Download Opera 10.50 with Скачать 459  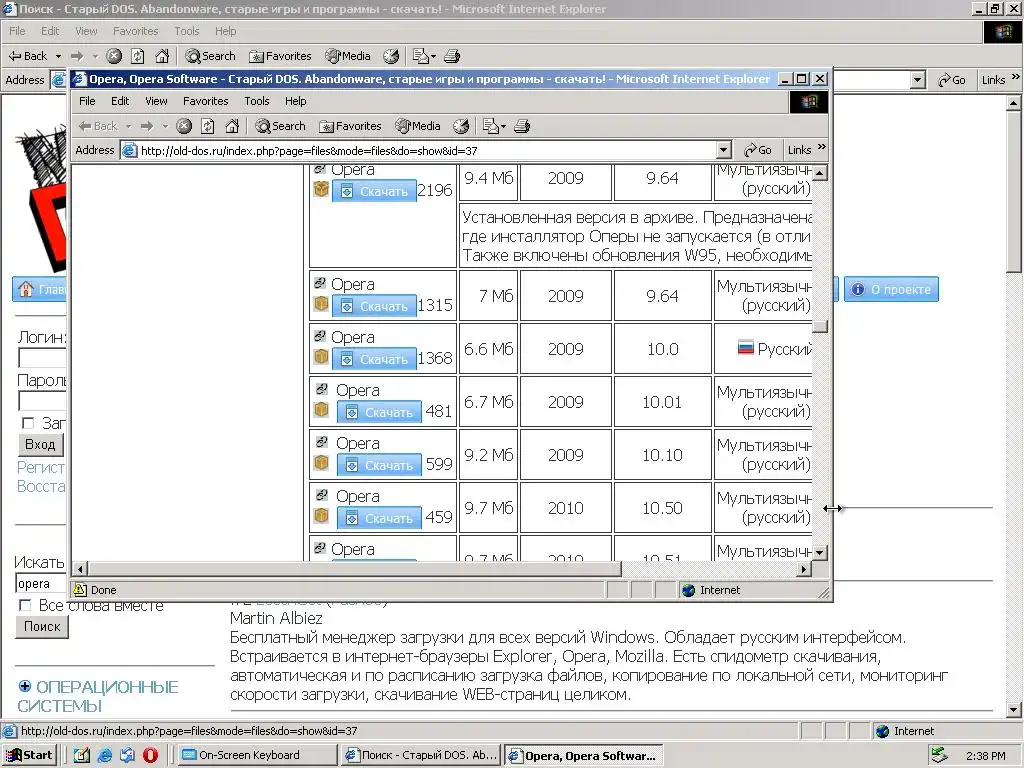pyautogui.click(x=379, y=518)
